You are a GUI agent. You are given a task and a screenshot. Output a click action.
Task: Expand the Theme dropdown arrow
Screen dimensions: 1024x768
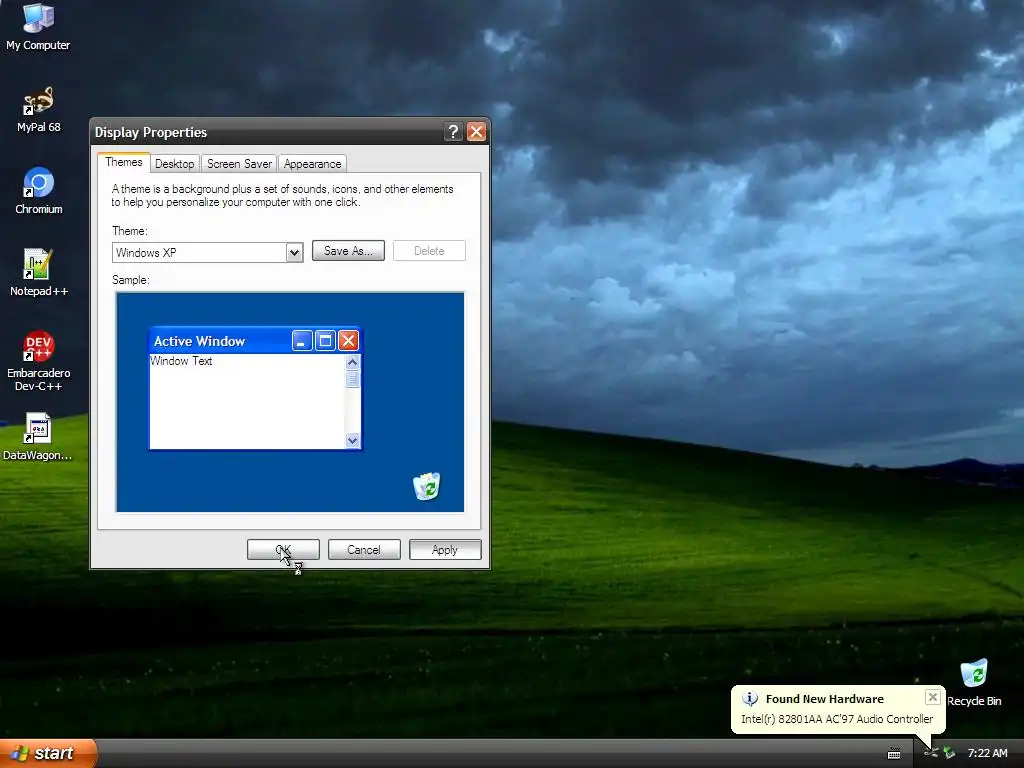coord(295,252)
